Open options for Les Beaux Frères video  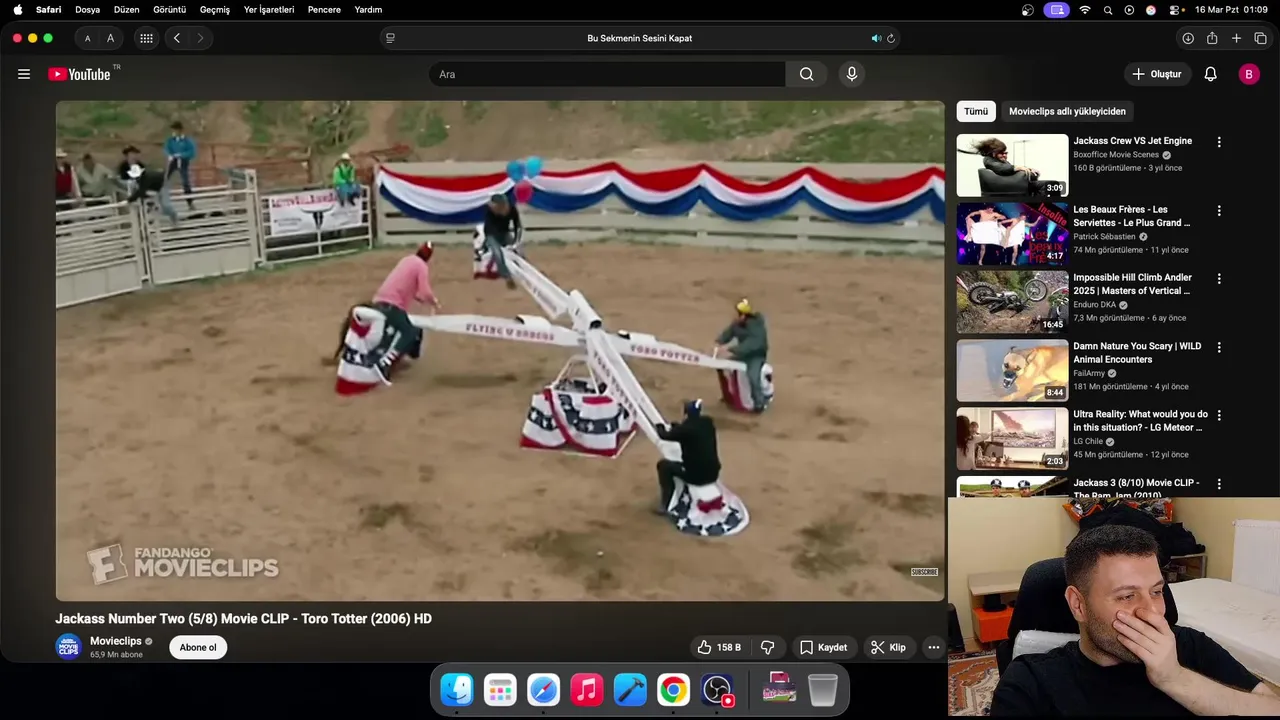click(x=1218, y=211)
